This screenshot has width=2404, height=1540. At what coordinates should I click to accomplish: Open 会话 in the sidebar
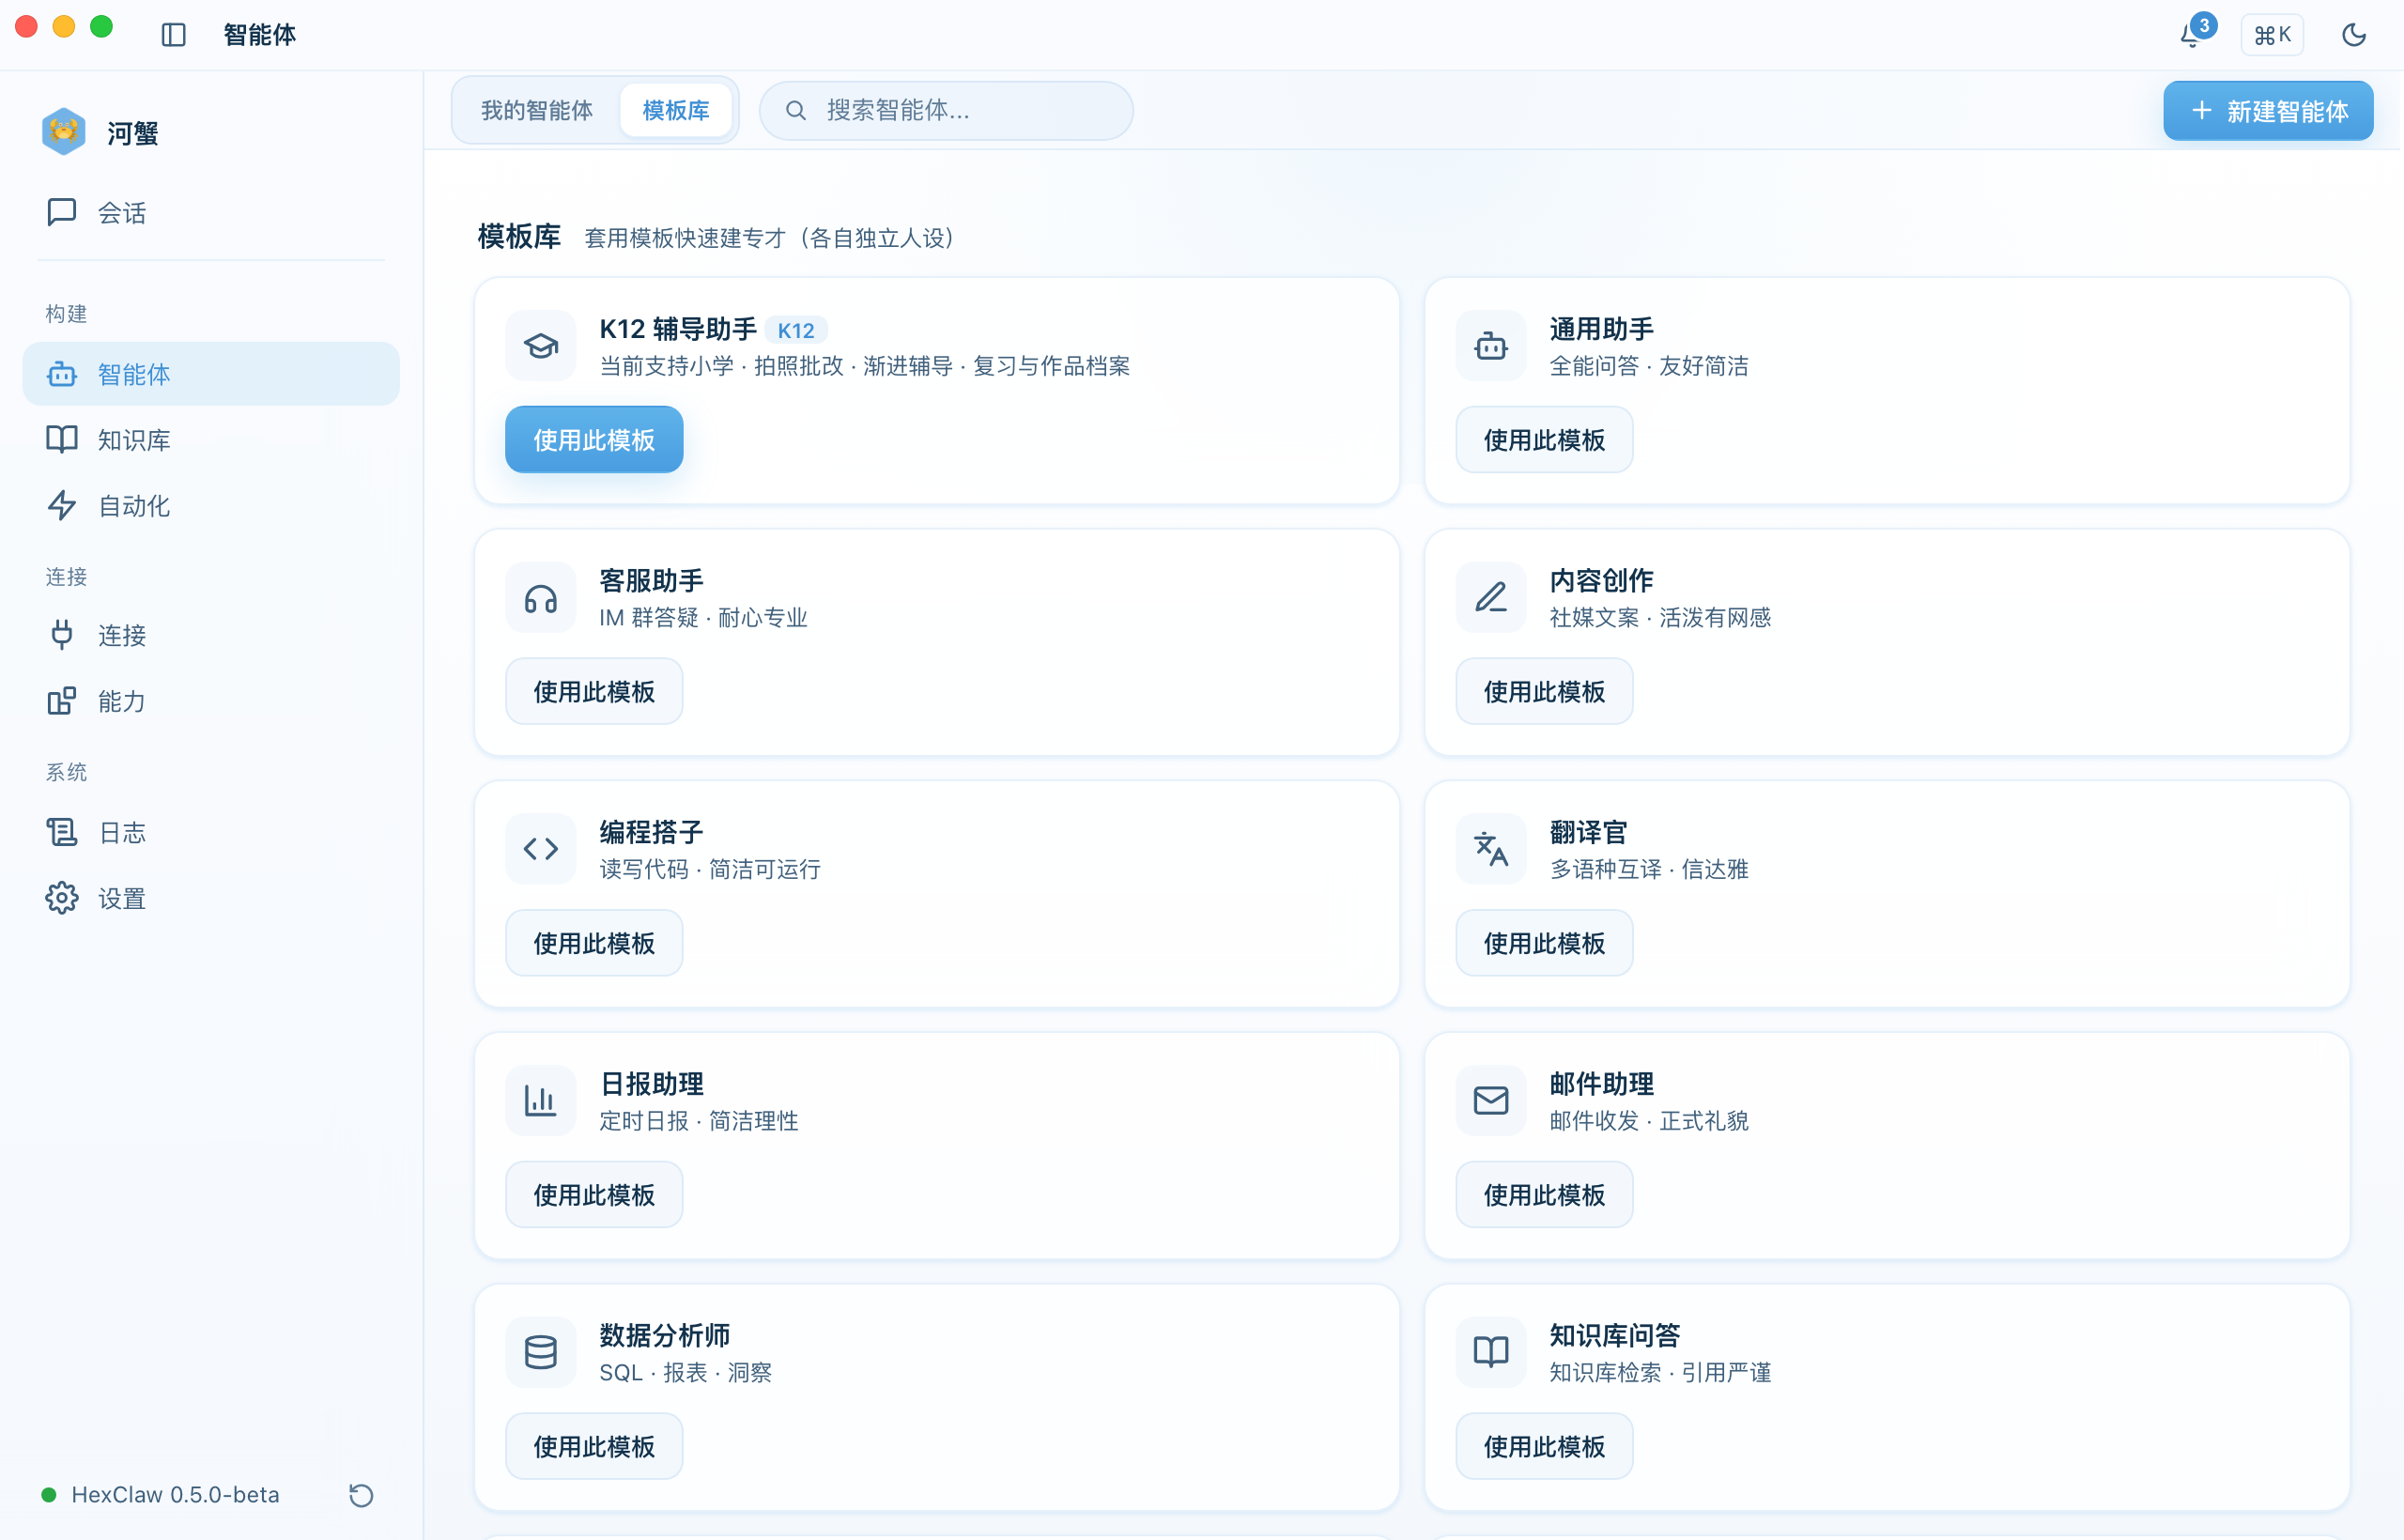tap(211, 212)
